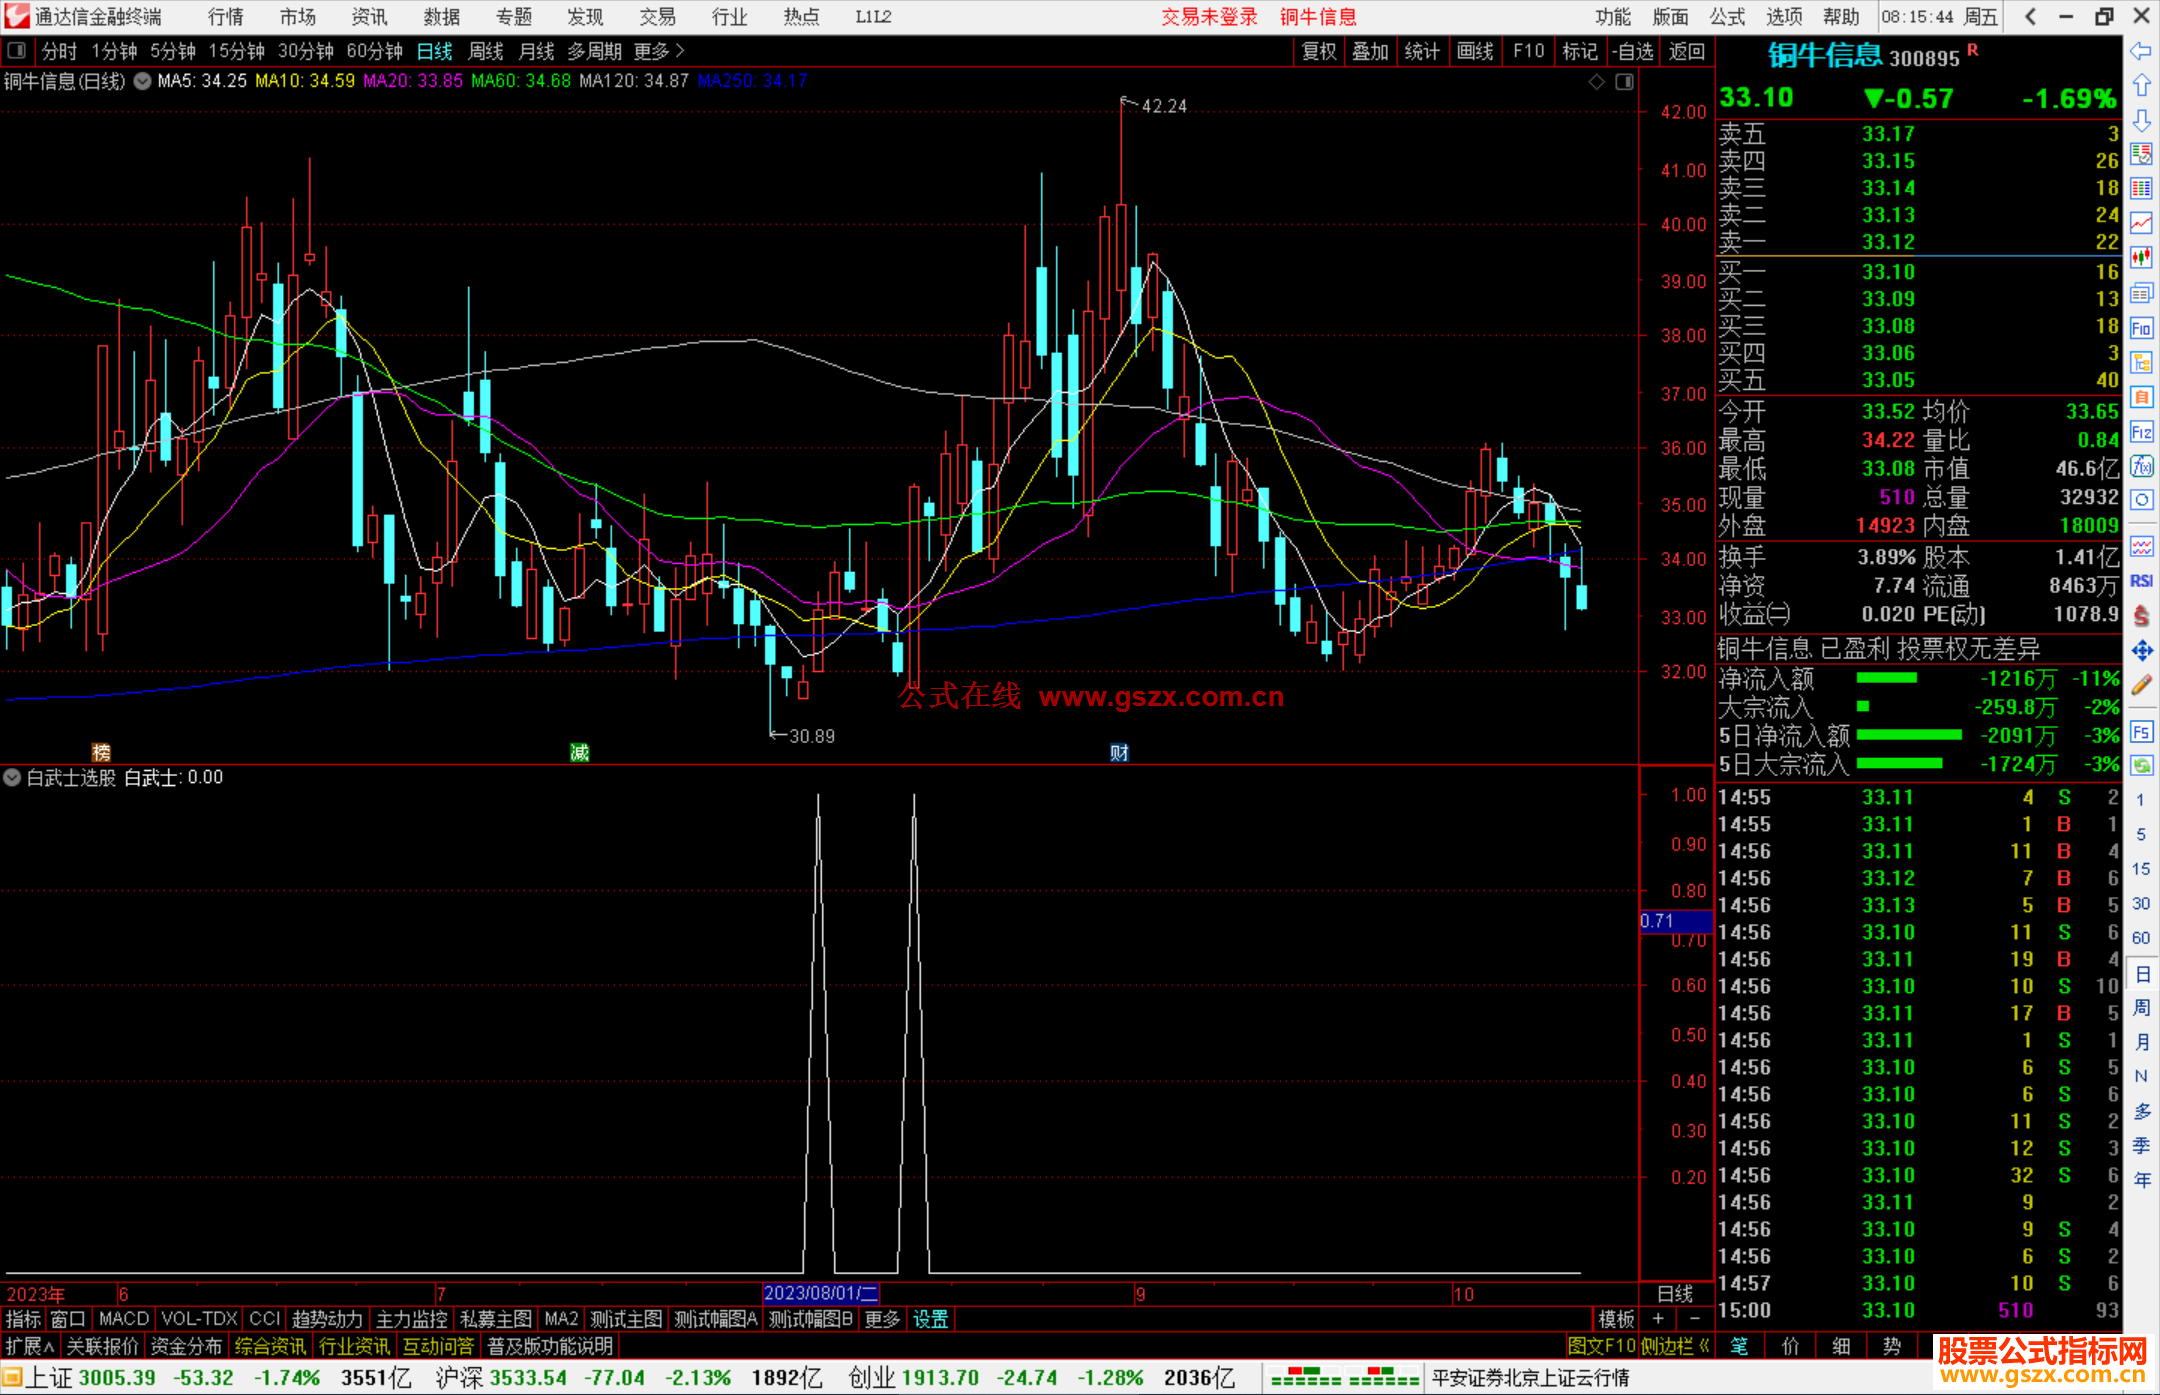Click the plus zoom button beside 模板

pos(1658,1319)
